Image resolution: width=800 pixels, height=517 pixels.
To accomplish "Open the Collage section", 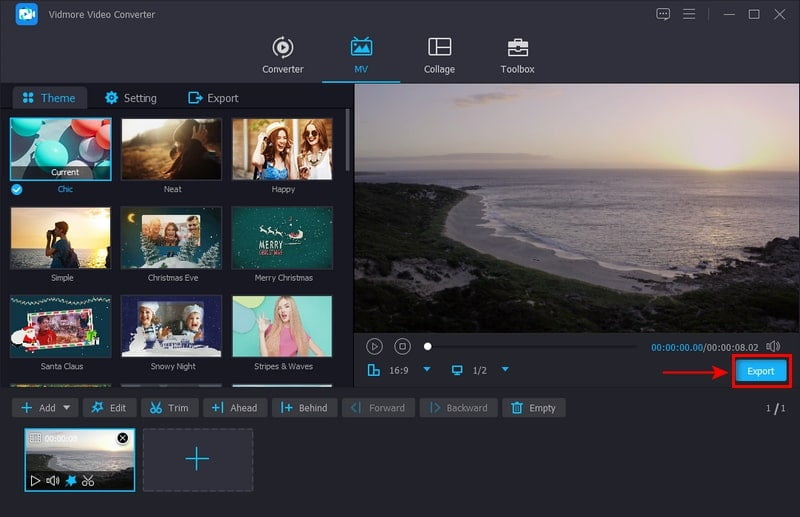I will (439, 55).
